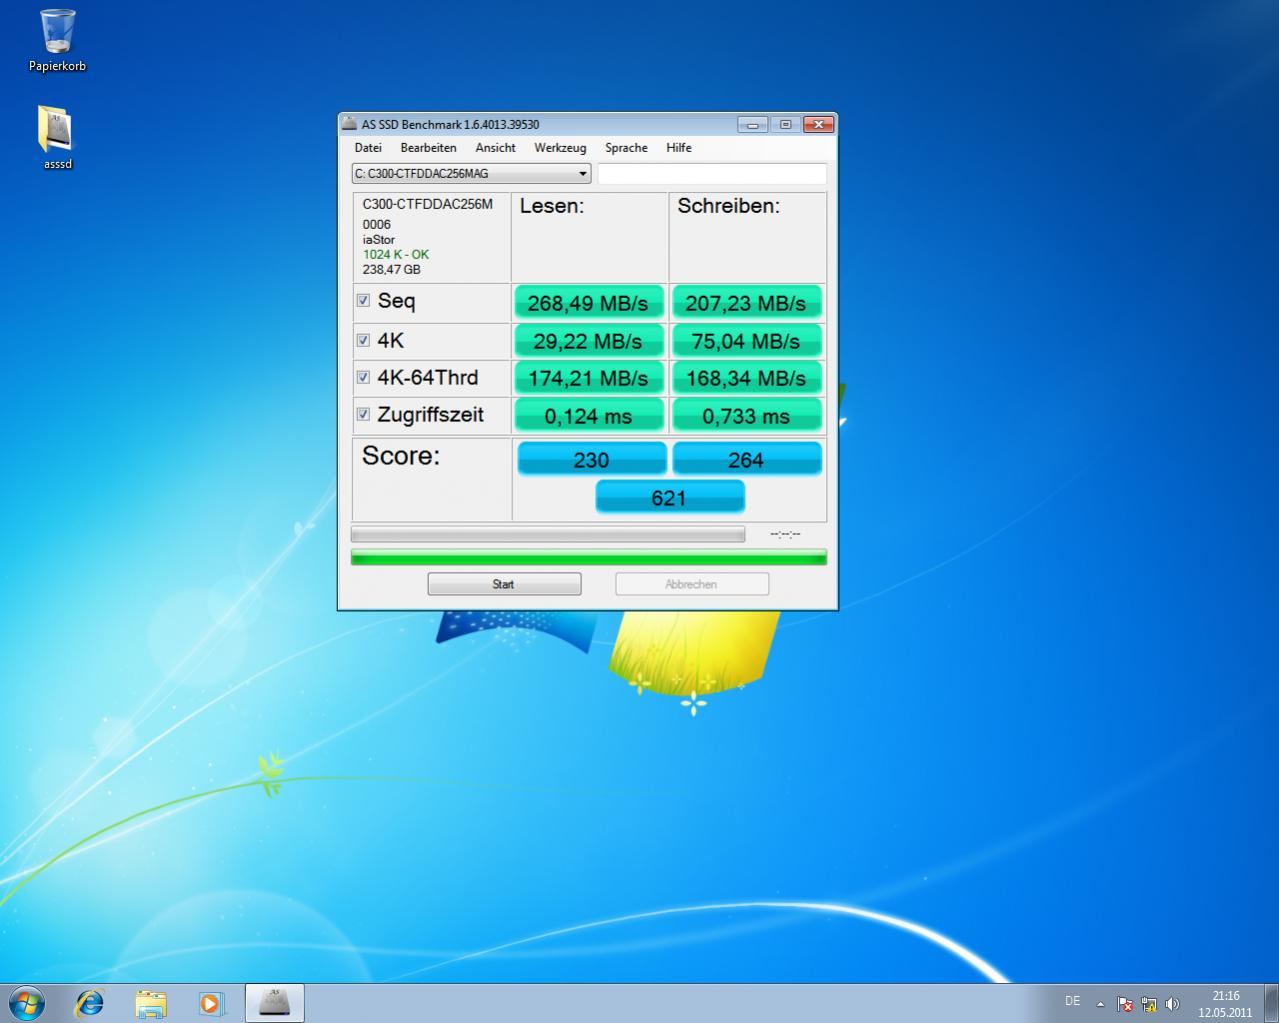The height and width of the screenshot is (1023, 1279).
Task: Maximize the AS SSD Benchmark window
Action: (785, 125)
